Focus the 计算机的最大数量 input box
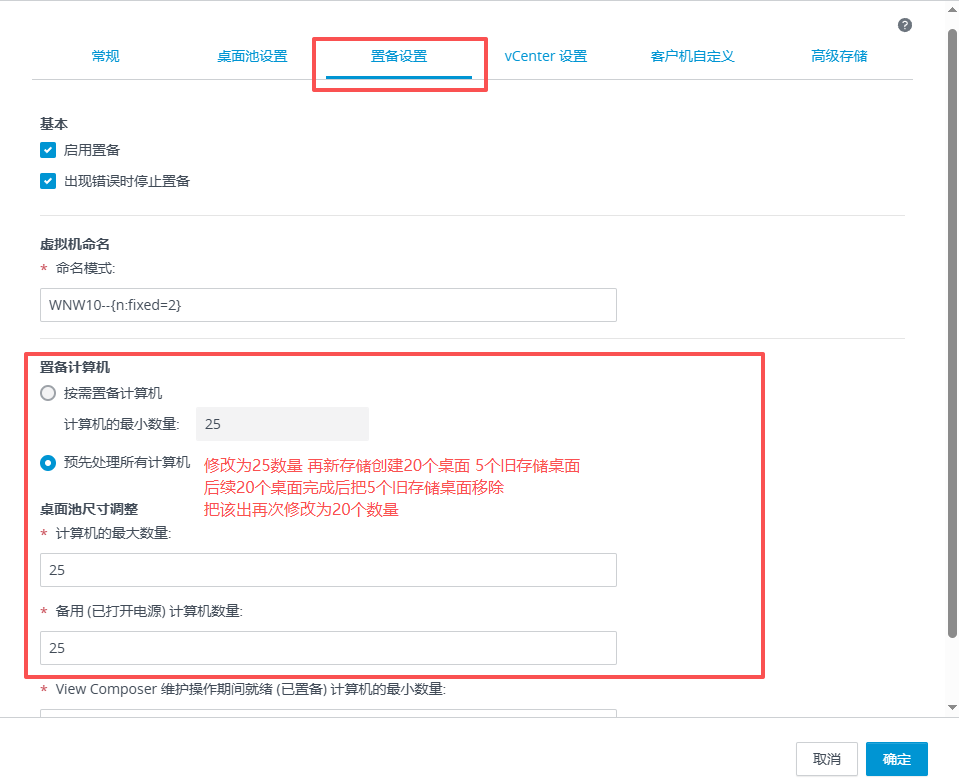 point(328,570)
